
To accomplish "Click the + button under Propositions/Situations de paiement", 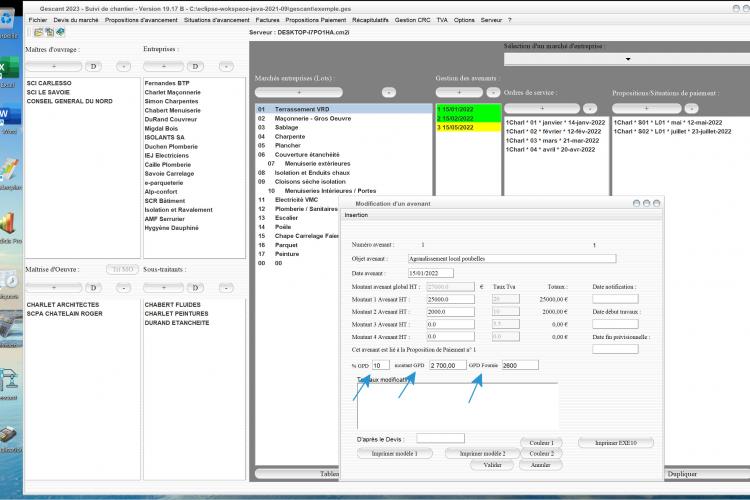I will [646, 108].
